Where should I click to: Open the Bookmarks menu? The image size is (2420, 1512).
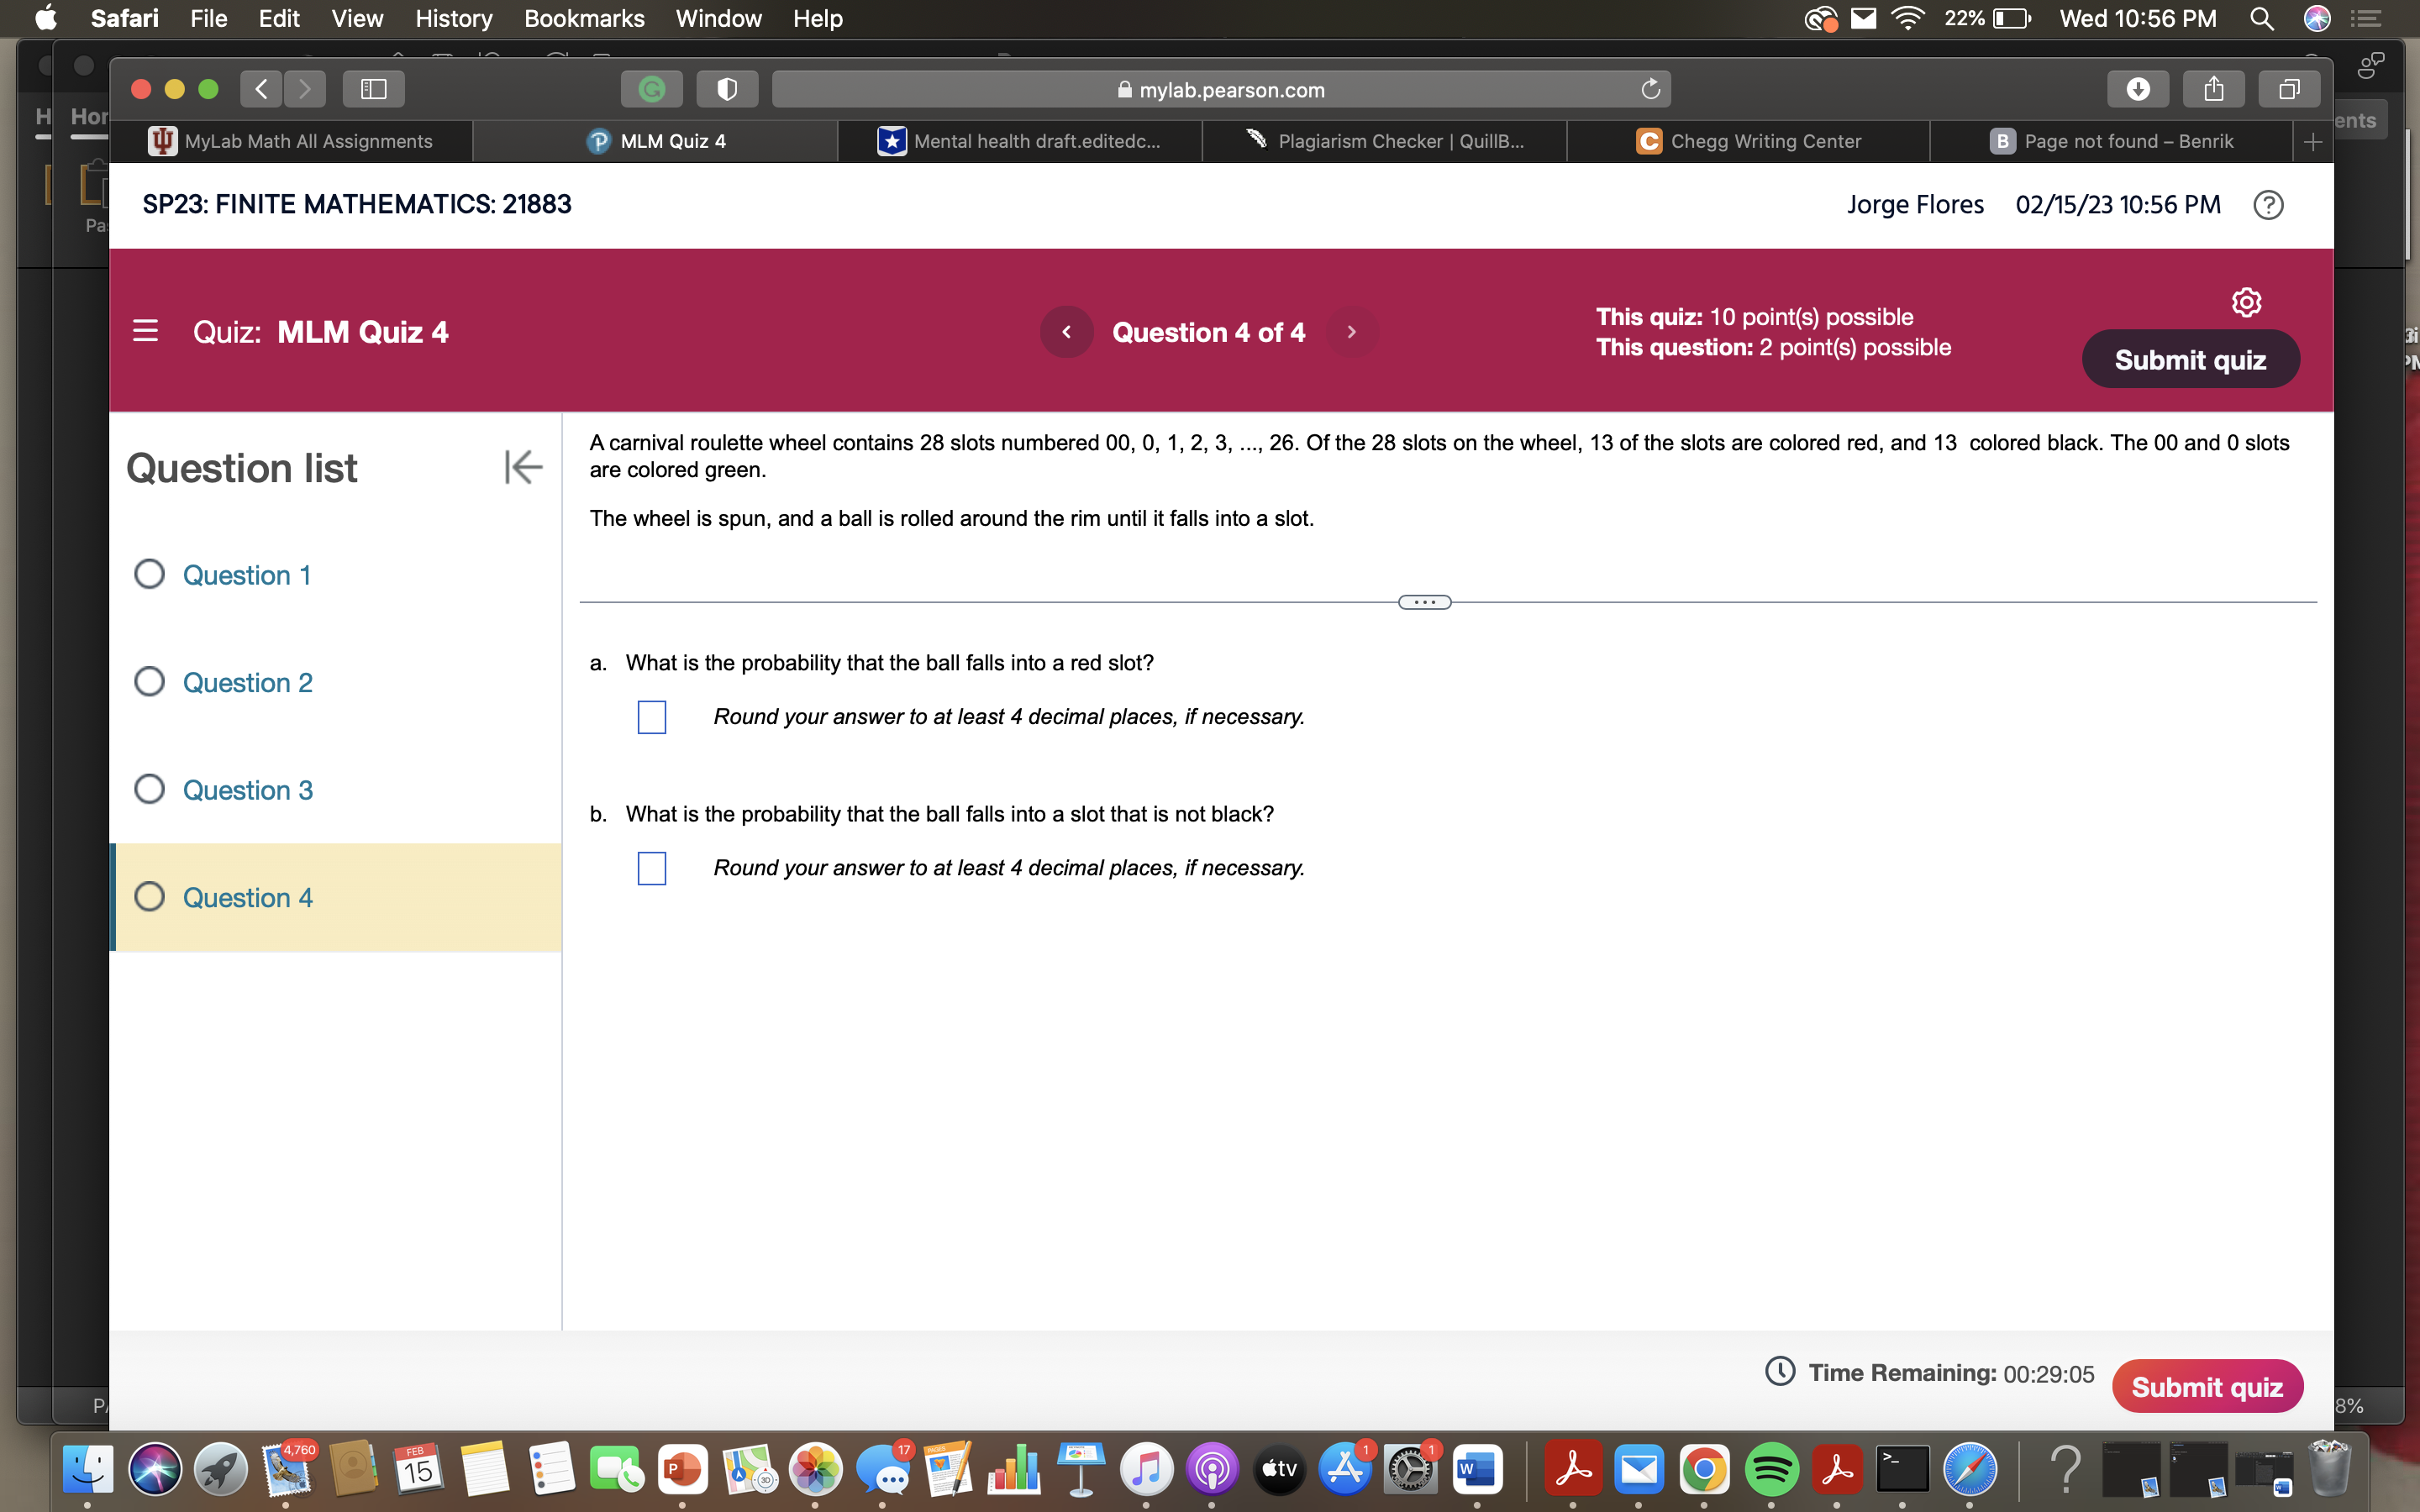(x=584, y=18)
